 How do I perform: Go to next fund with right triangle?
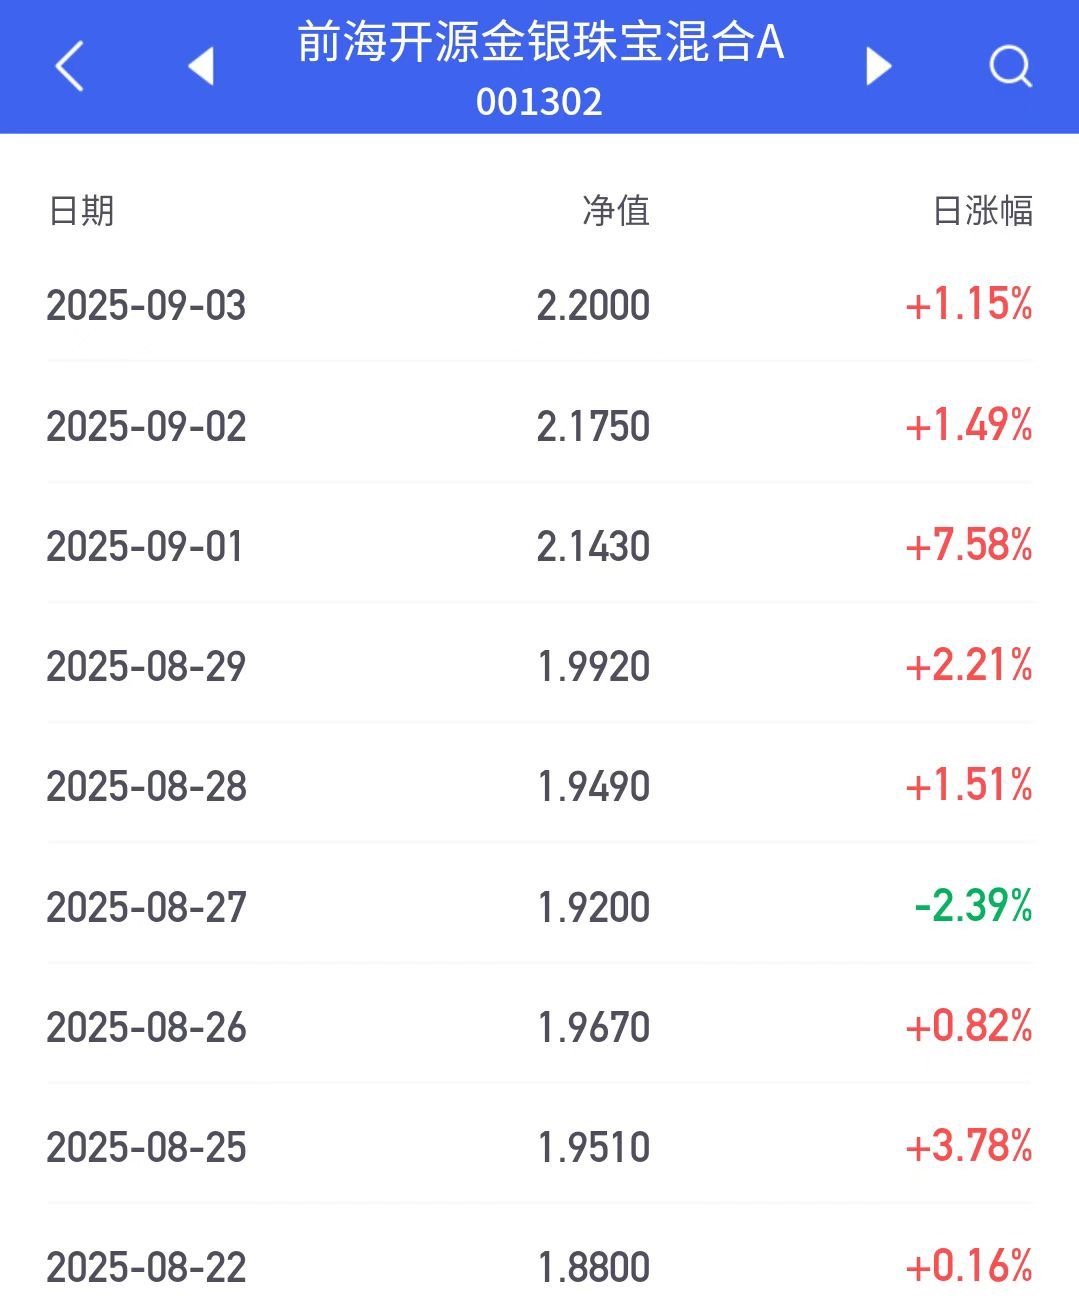[877, 66]
